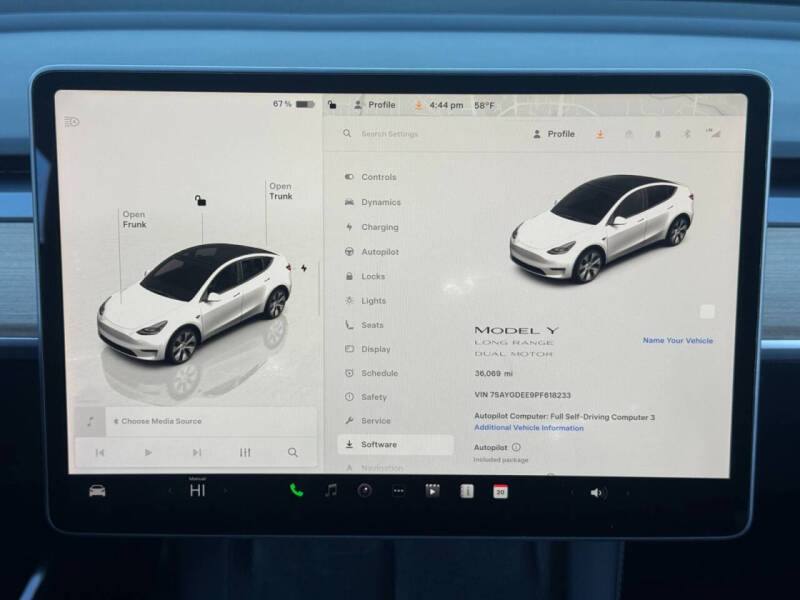Screen dimensions: 800x600
Task: Open the Name Your Vehicle link
Action: [x=678, y=339]
